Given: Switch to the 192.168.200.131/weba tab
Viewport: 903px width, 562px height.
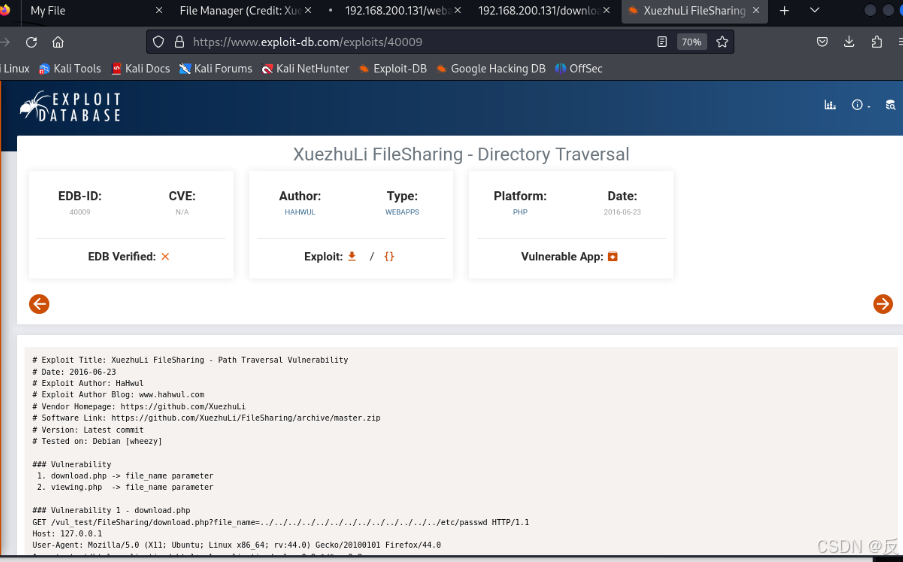Looking at the screenshot, I should coord(397,10).
